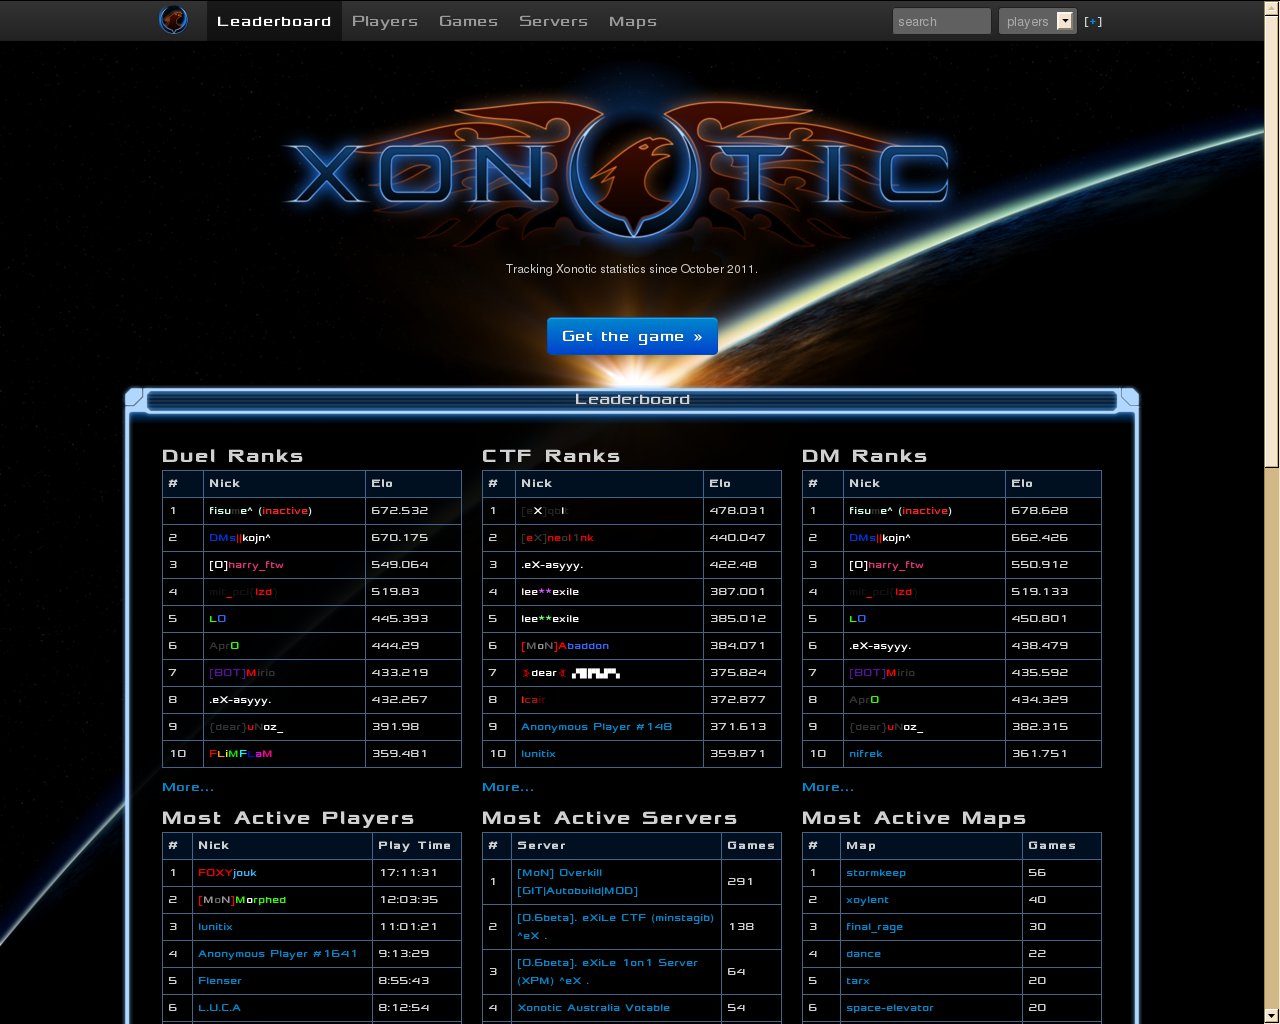Image resolution: width=1280 pixels, height=1024 pixels.
Task: Select Anonymous Player #148 in CTF Ranks
Action: [596, 727]
